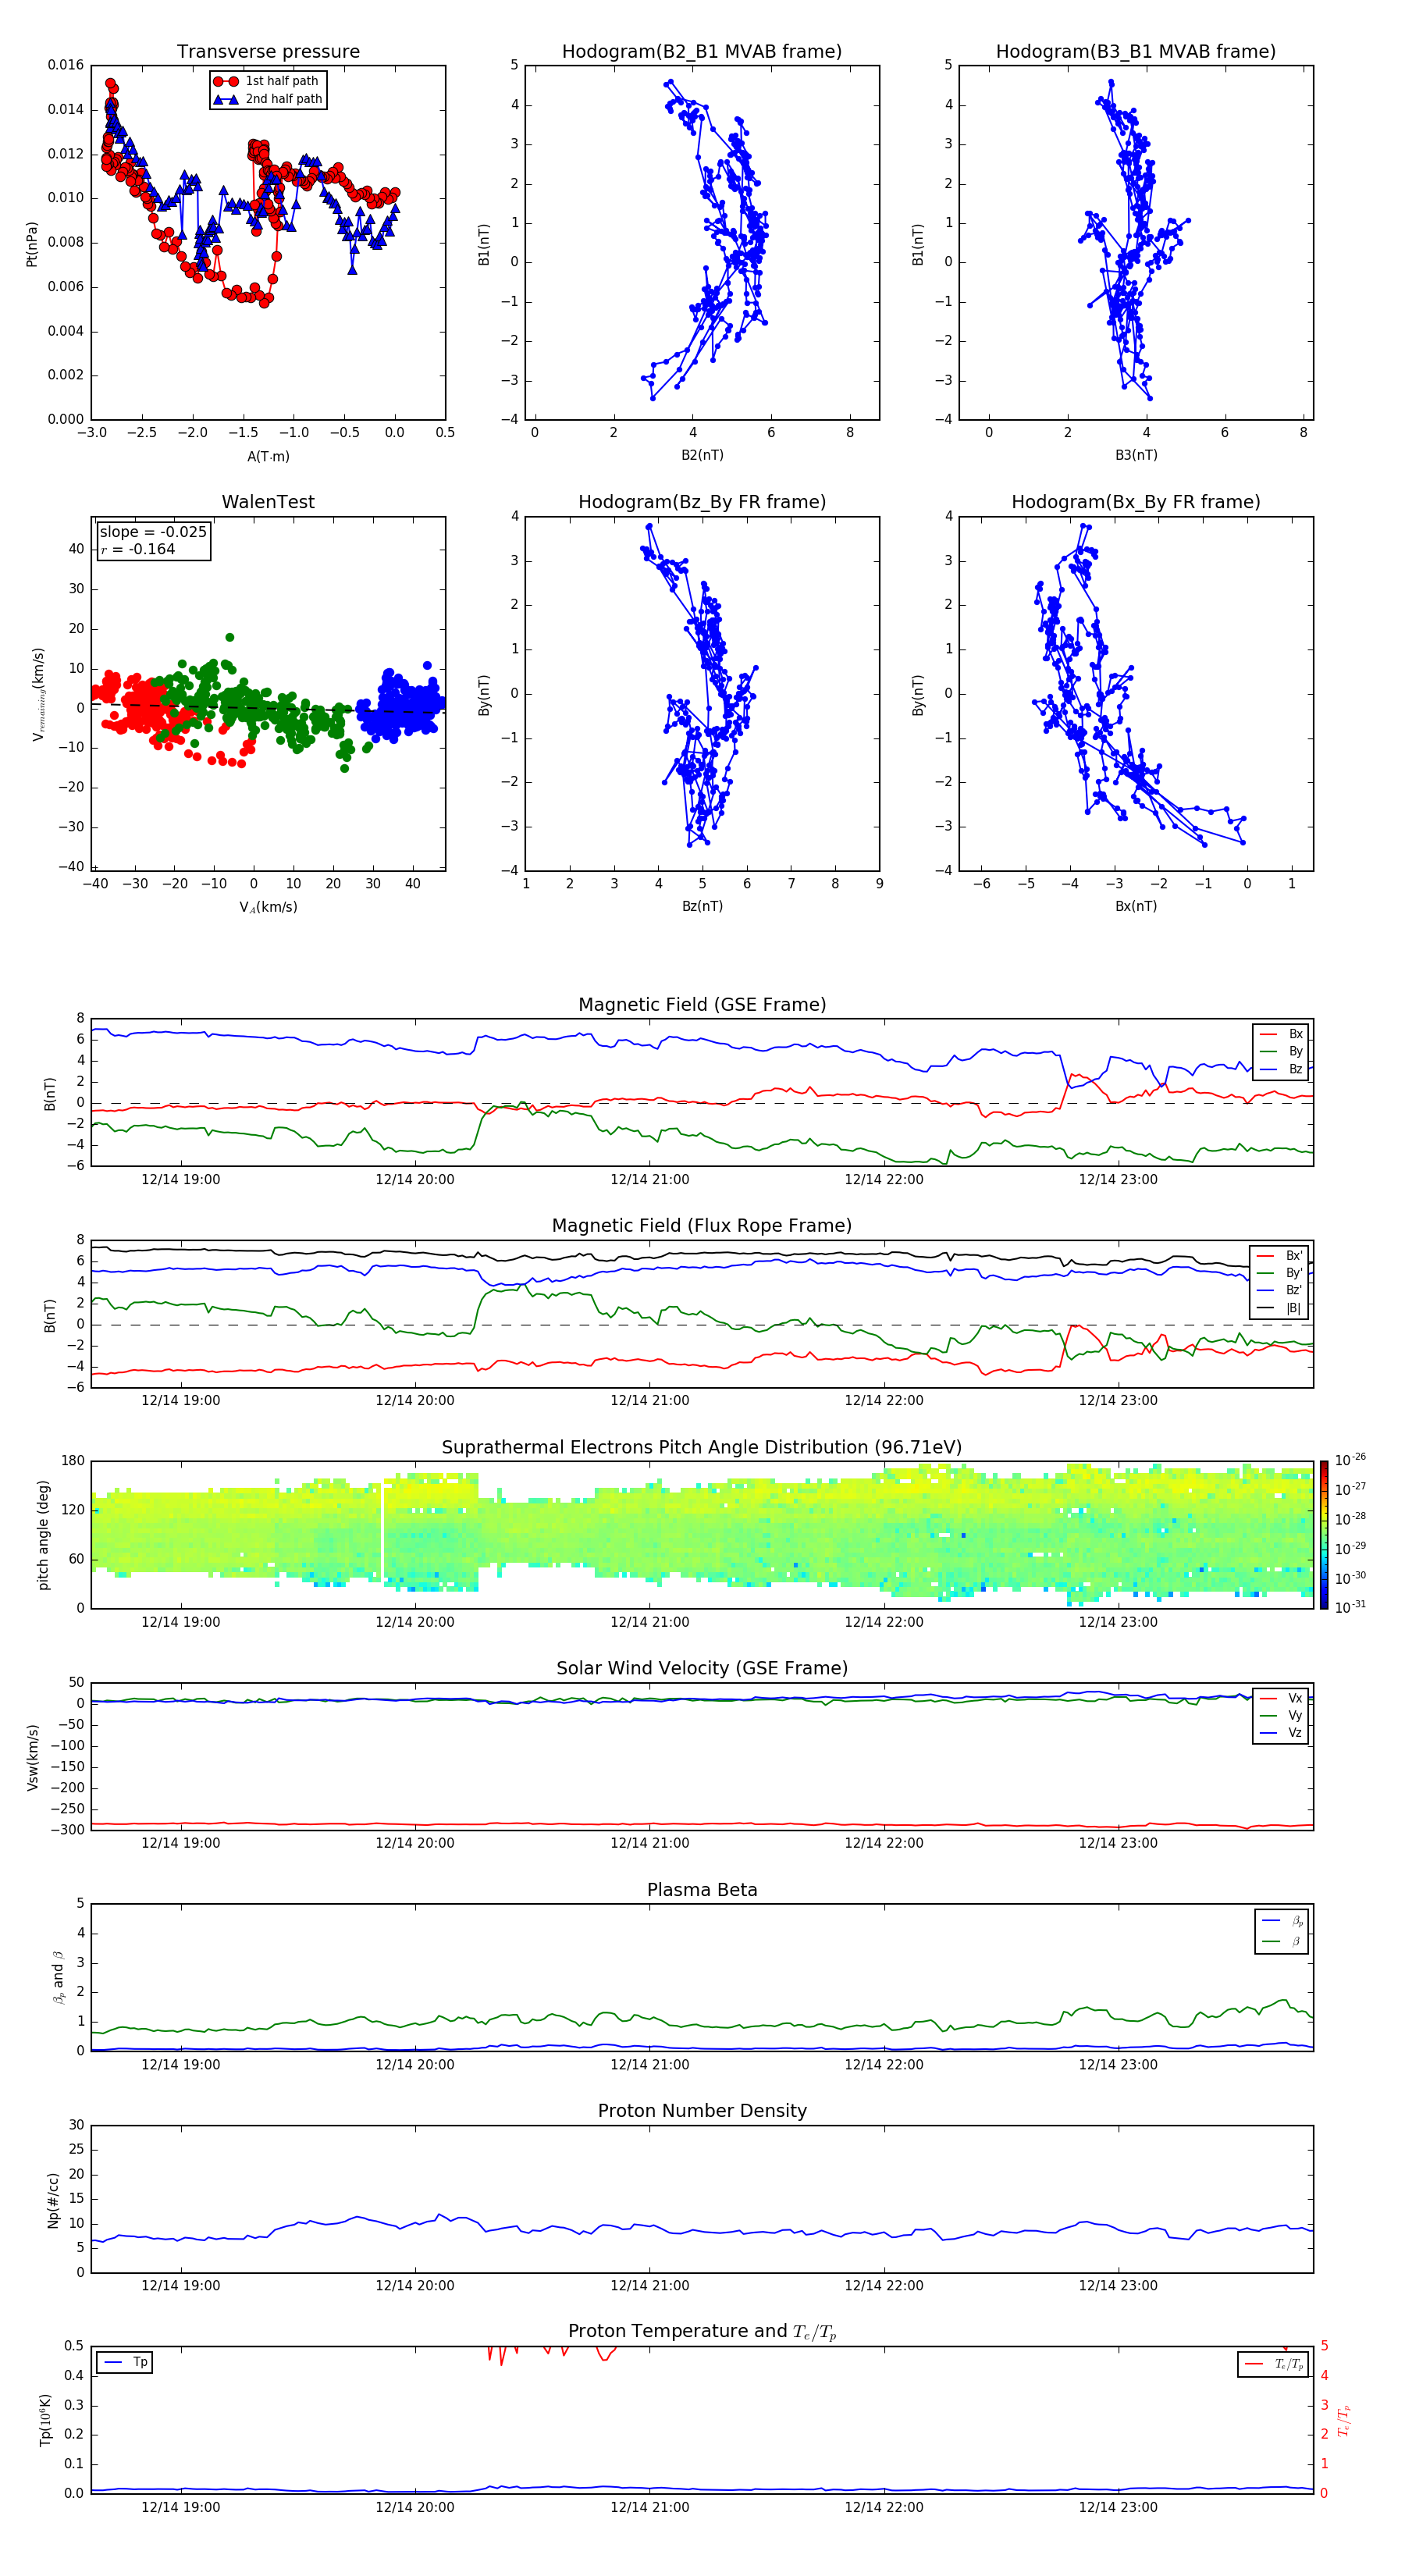Select the red "Te/Tp" legend entry

click(x=1274, y=2364)
